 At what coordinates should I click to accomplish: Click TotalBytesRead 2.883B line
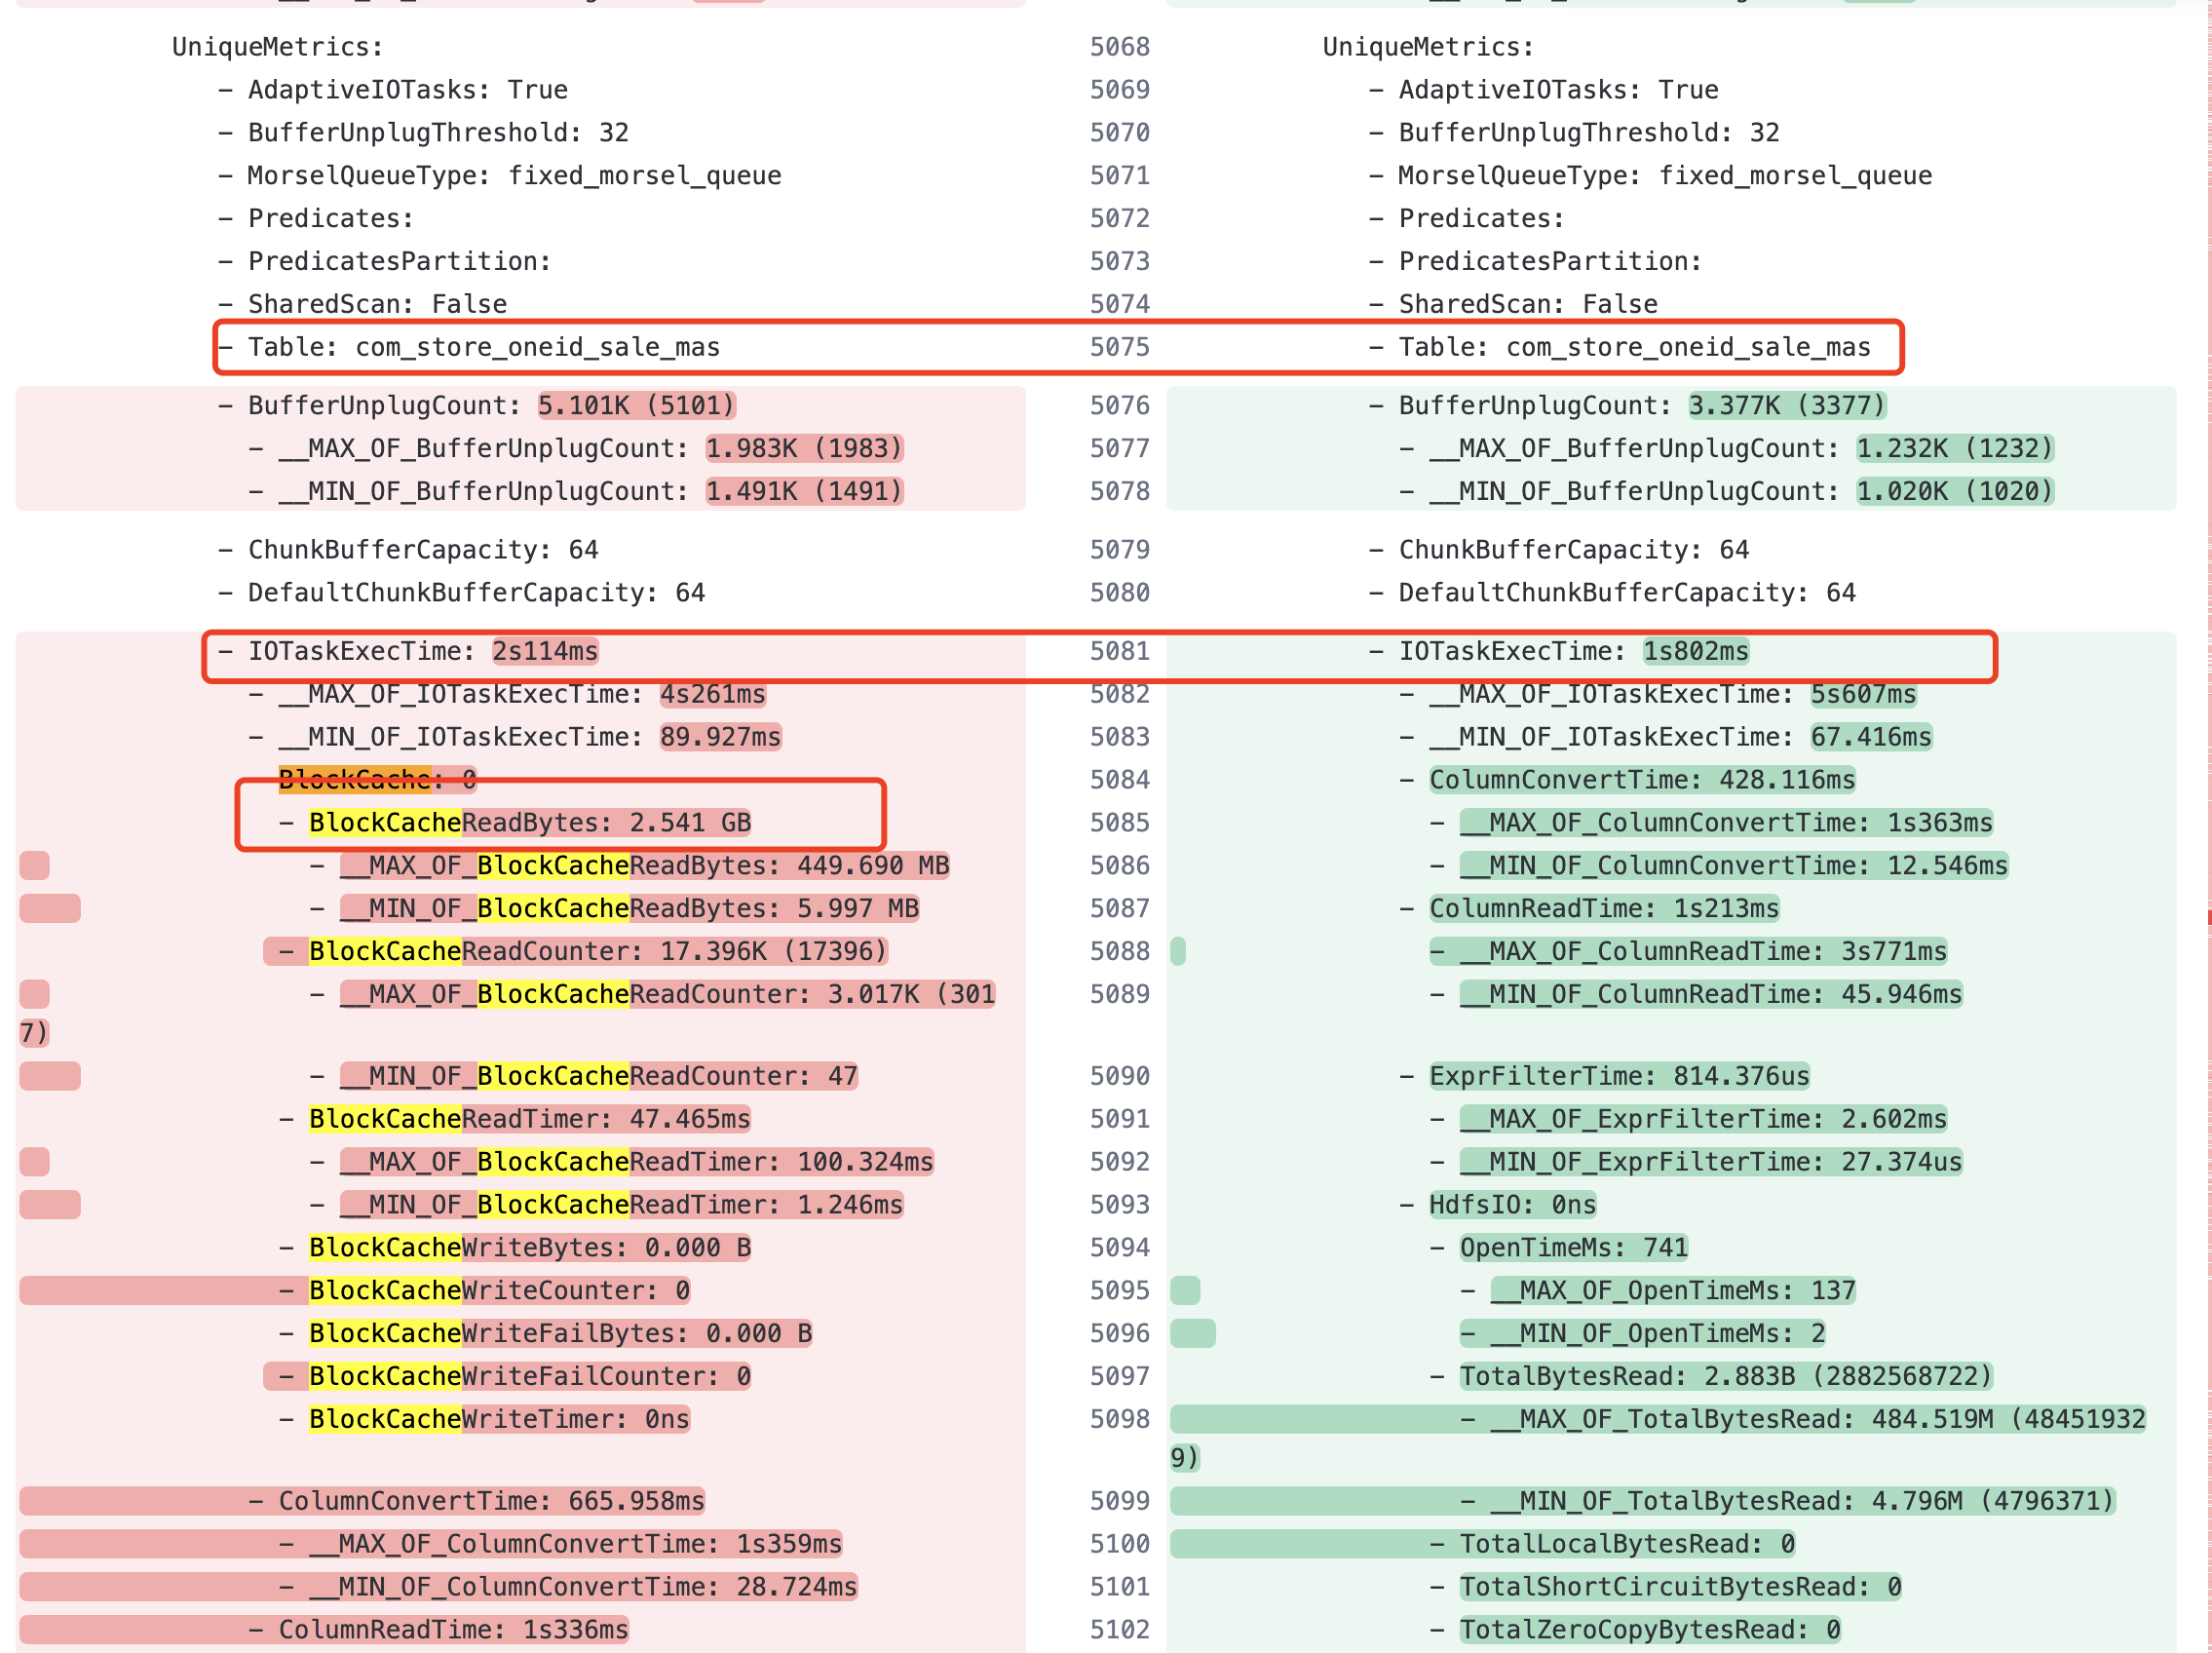(x=1725, y=1376)
